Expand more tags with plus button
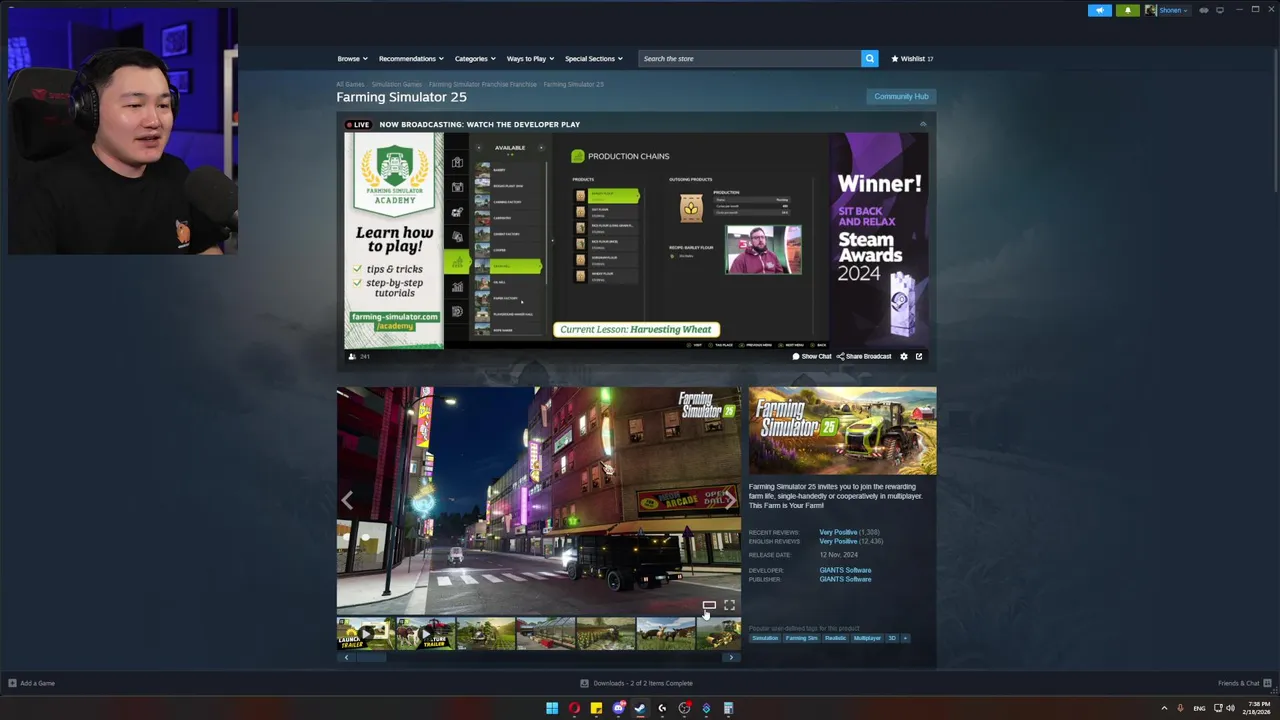The width and height of the screenshot is (1280, 720). point(905,638)
